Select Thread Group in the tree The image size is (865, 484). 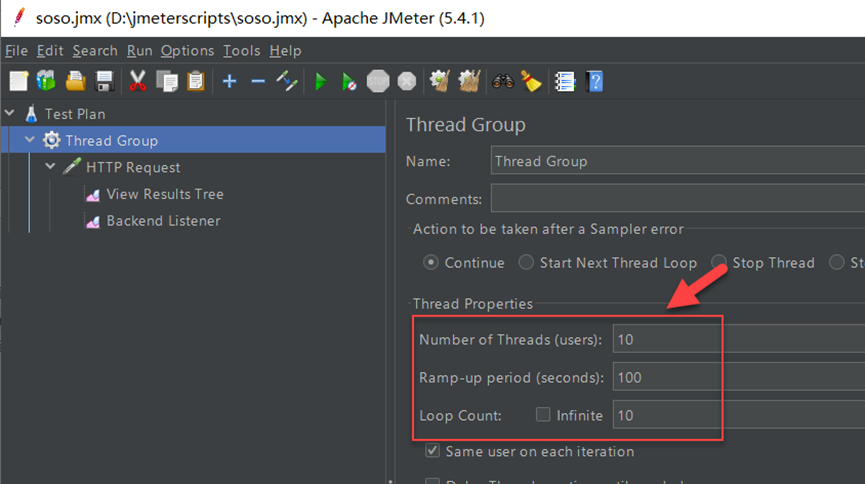coord(111,140)
